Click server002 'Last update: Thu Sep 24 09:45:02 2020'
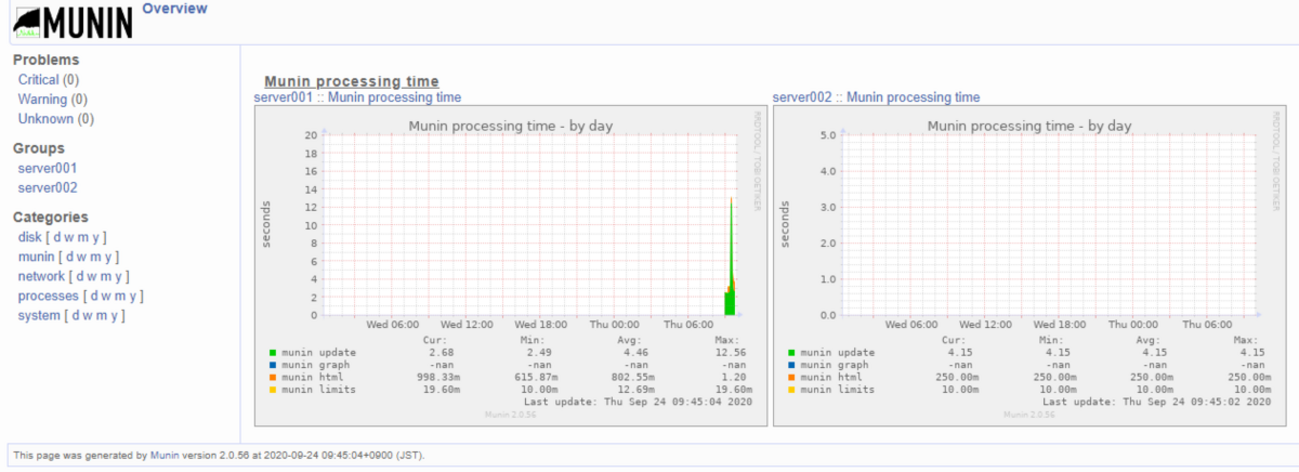 [1157, 402]
